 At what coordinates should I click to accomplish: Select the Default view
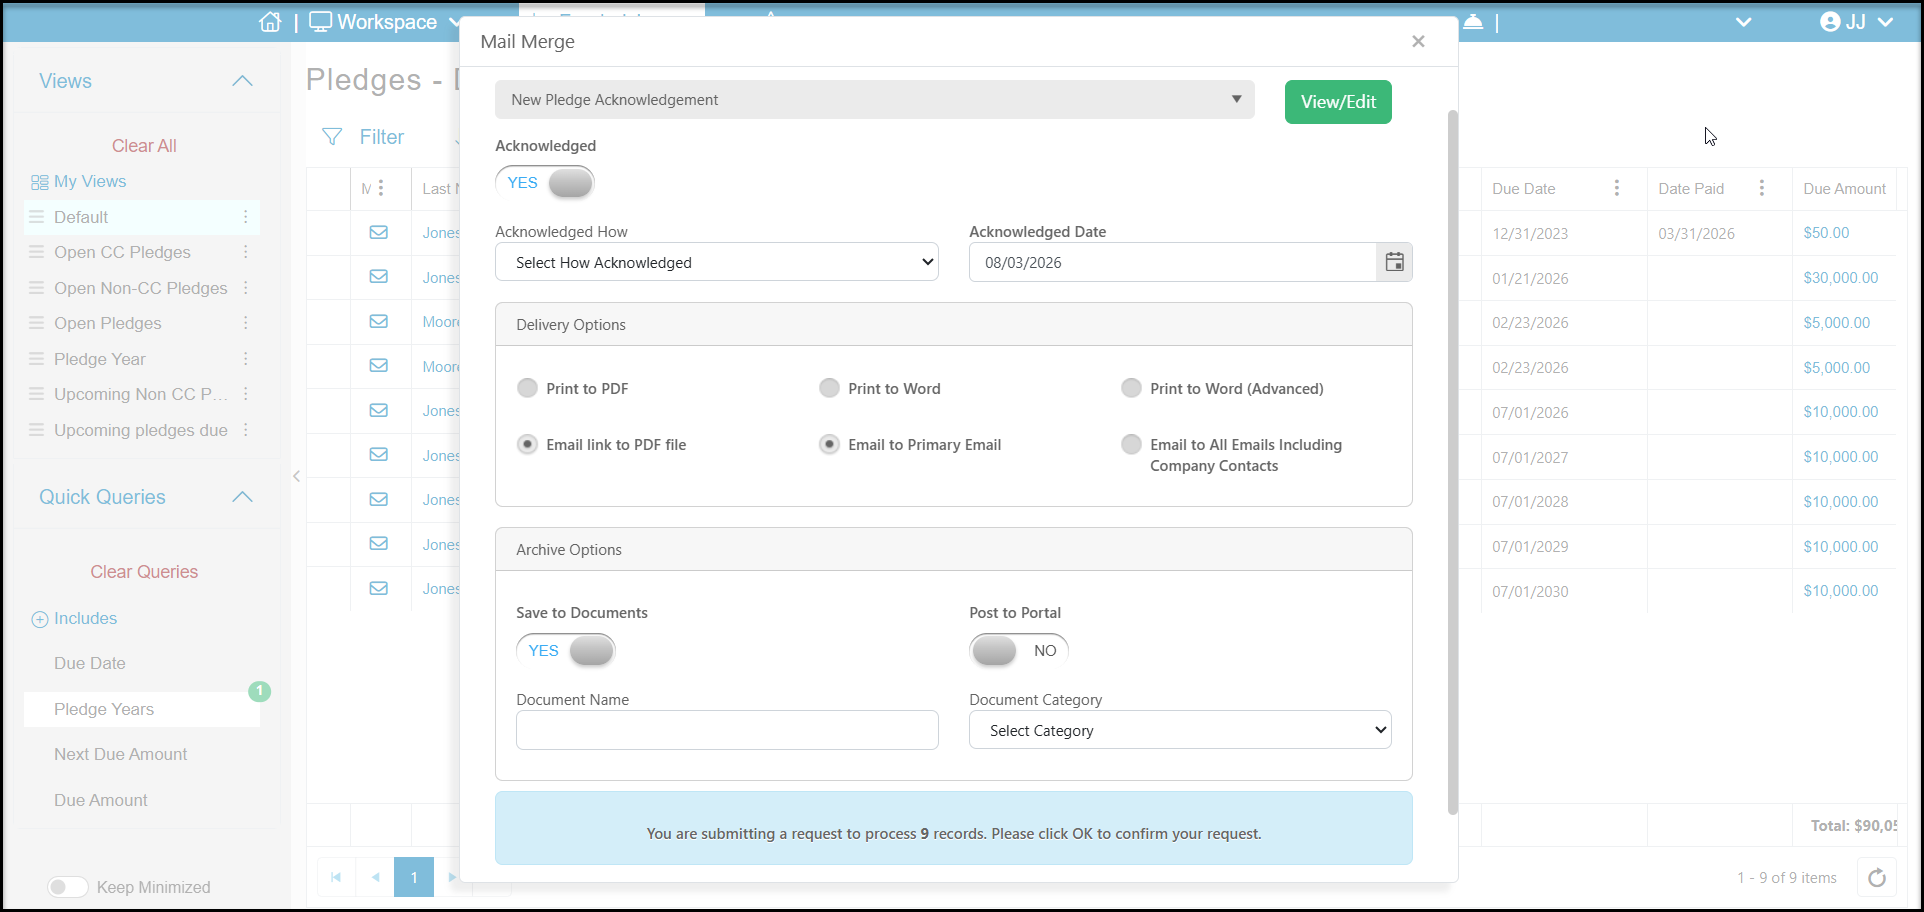142,217
